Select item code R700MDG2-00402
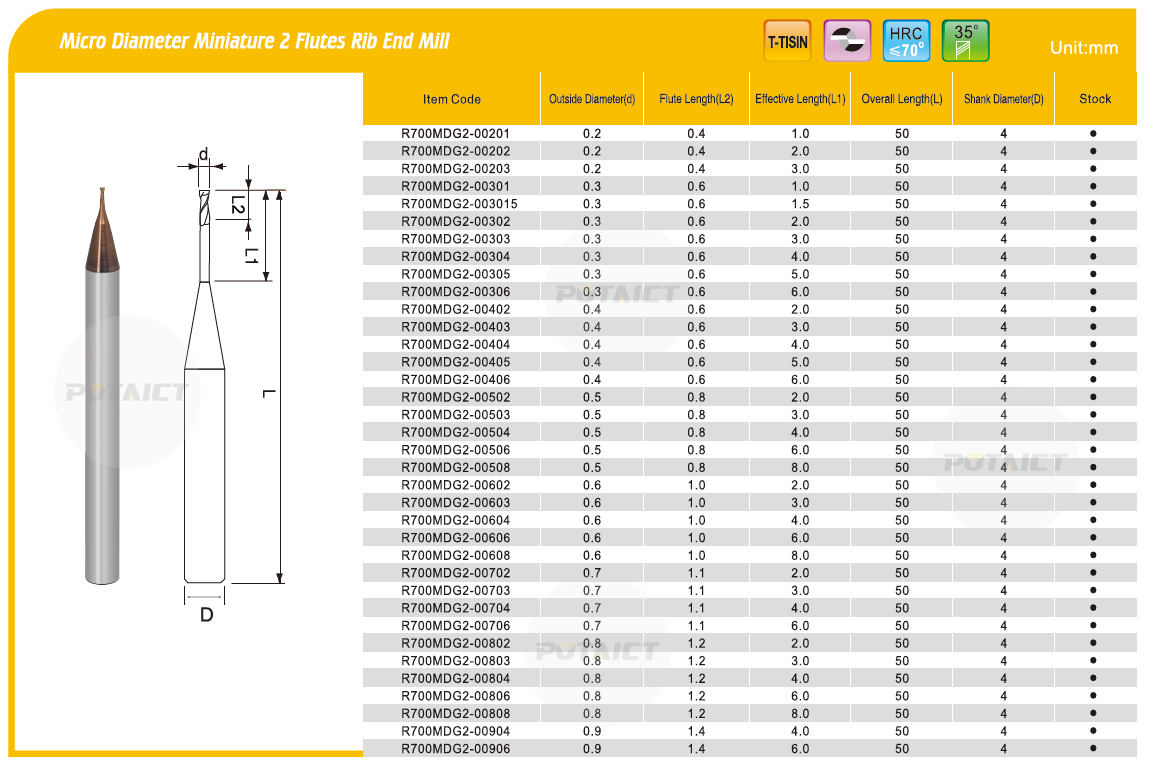 (455, 309)
